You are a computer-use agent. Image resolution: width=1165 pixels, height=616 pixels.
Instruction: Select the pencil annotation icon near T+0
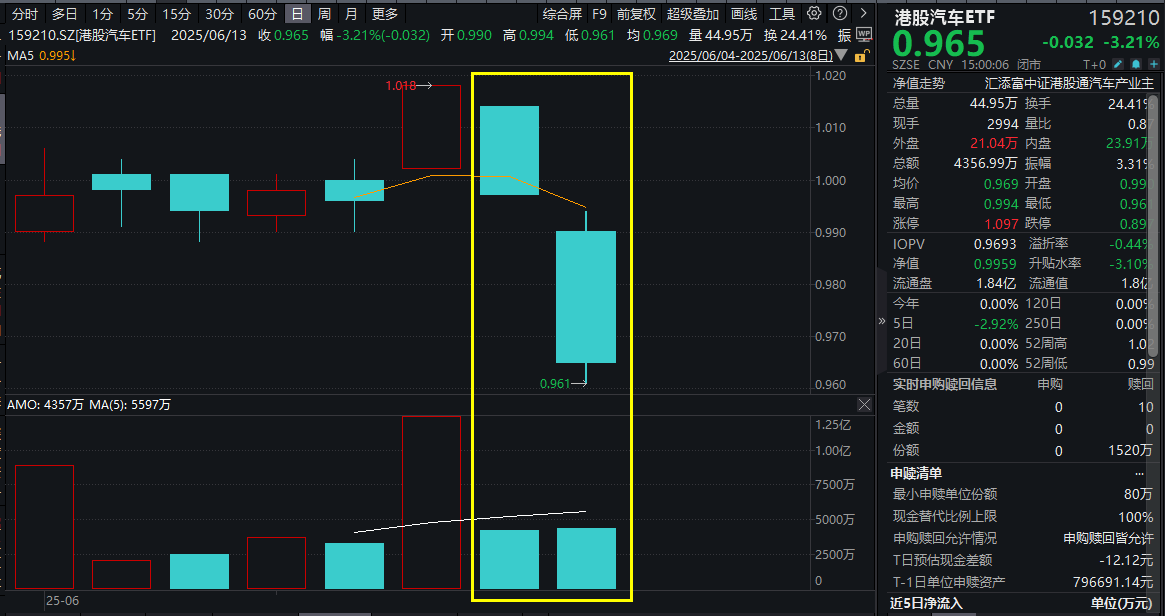[1118, 64]
